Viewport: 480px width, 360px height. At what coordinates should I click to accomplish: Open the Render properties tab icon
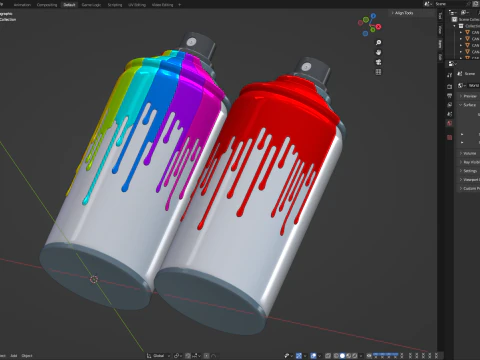[449, 86]
